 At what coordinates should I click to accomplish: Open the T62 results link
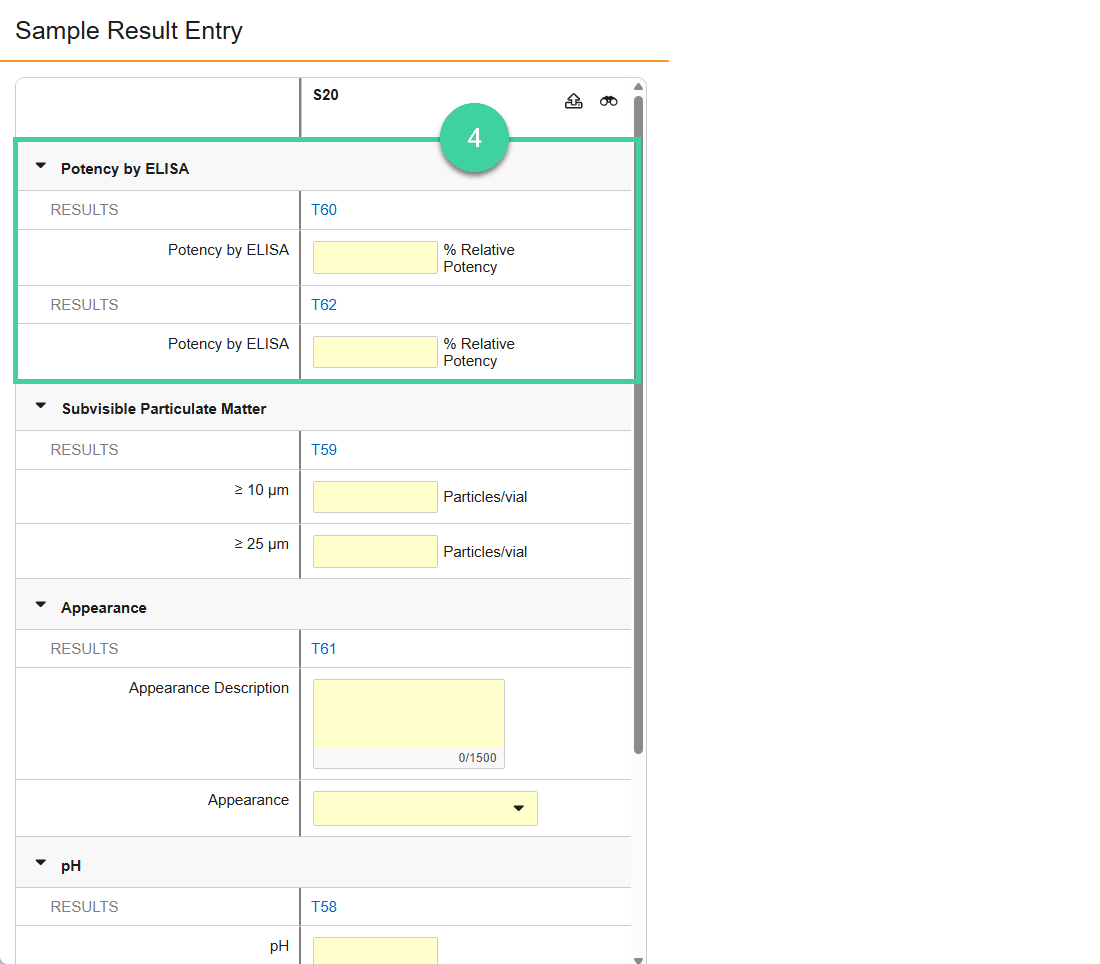coord(324,304)
